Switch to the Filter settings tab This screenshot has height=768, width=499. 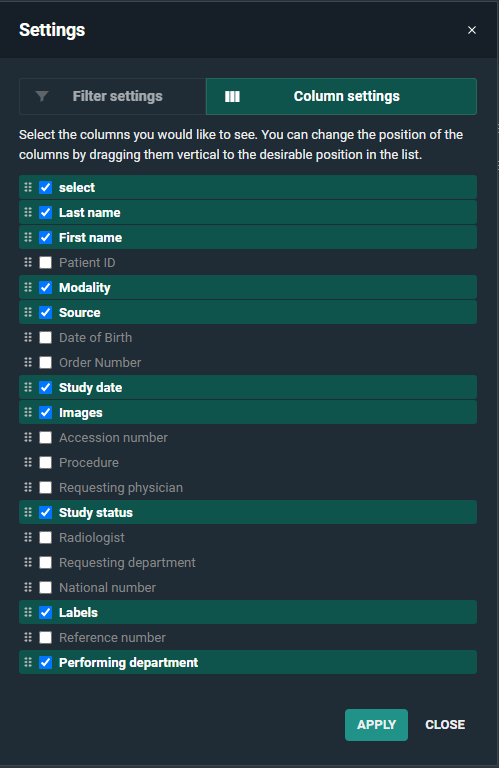[x=113, y=96]
